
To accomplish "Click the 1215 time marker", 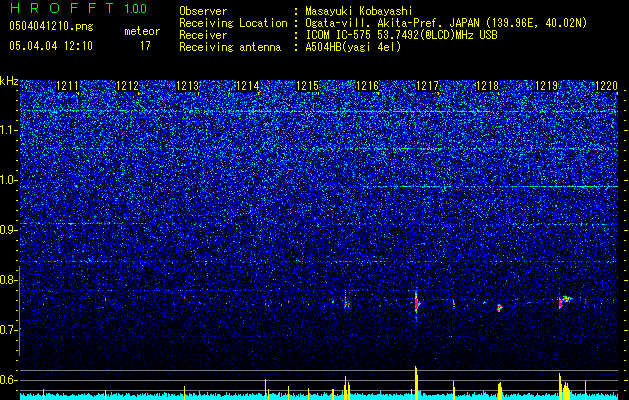I will 307,86.
